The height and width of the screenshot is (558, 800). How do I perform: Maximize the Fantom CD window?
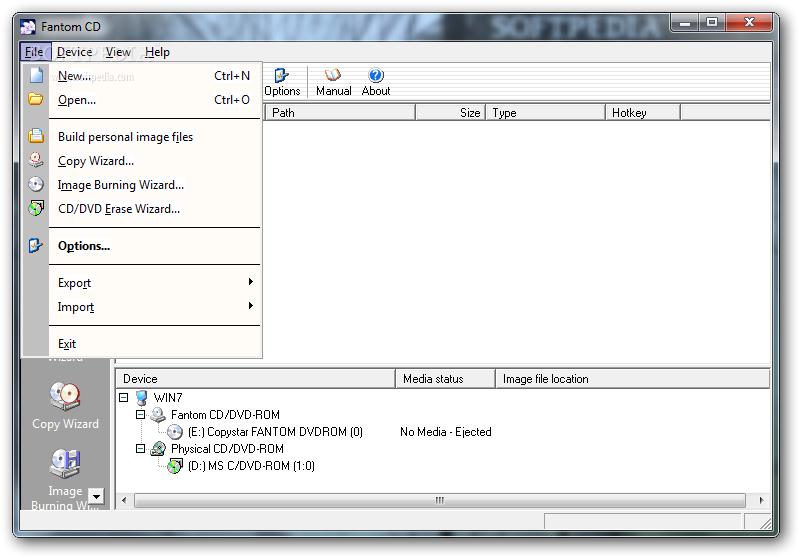pyautogui.click(x=711, y=23)
